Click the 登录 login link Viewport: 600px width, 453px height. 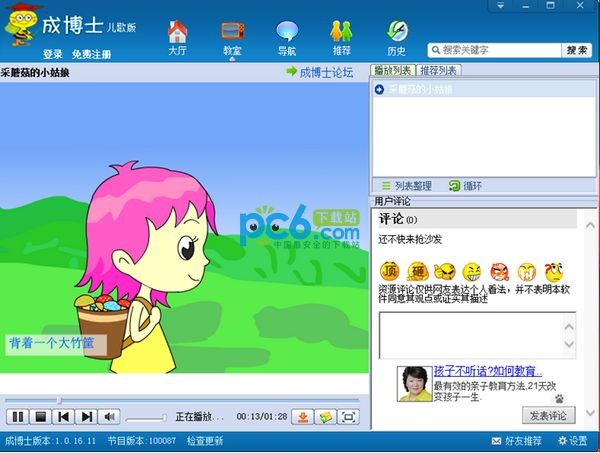click(52, 54)
